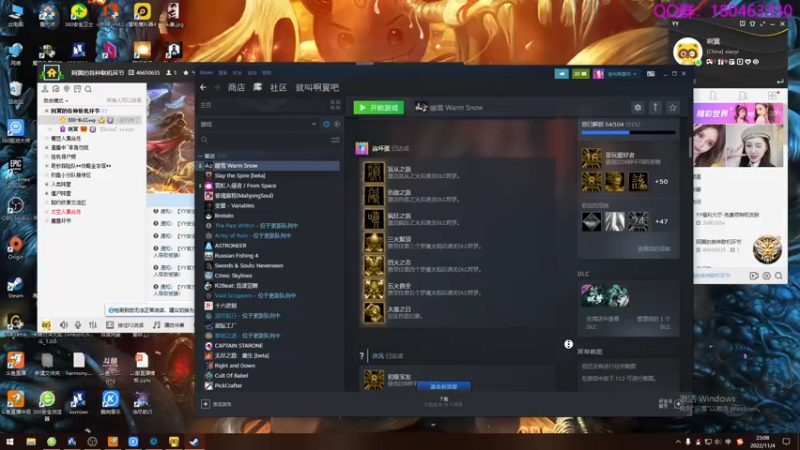Open YY audio mixer sliders icon
Viewport: 800px width, 450px height.
coord(93,325)
